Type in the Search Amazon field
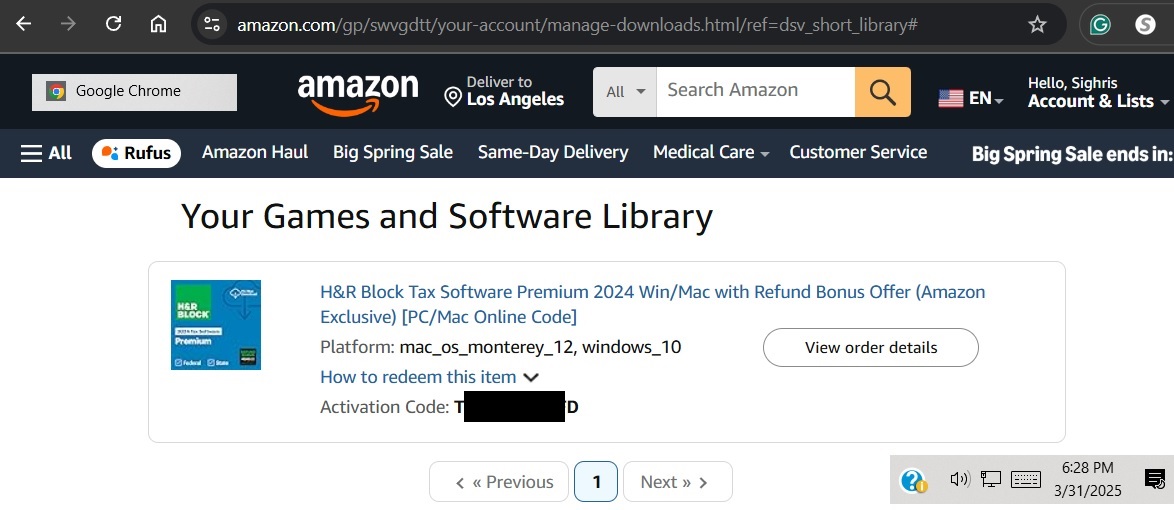The image size is (1174, 510). click(x=755, y=91)
